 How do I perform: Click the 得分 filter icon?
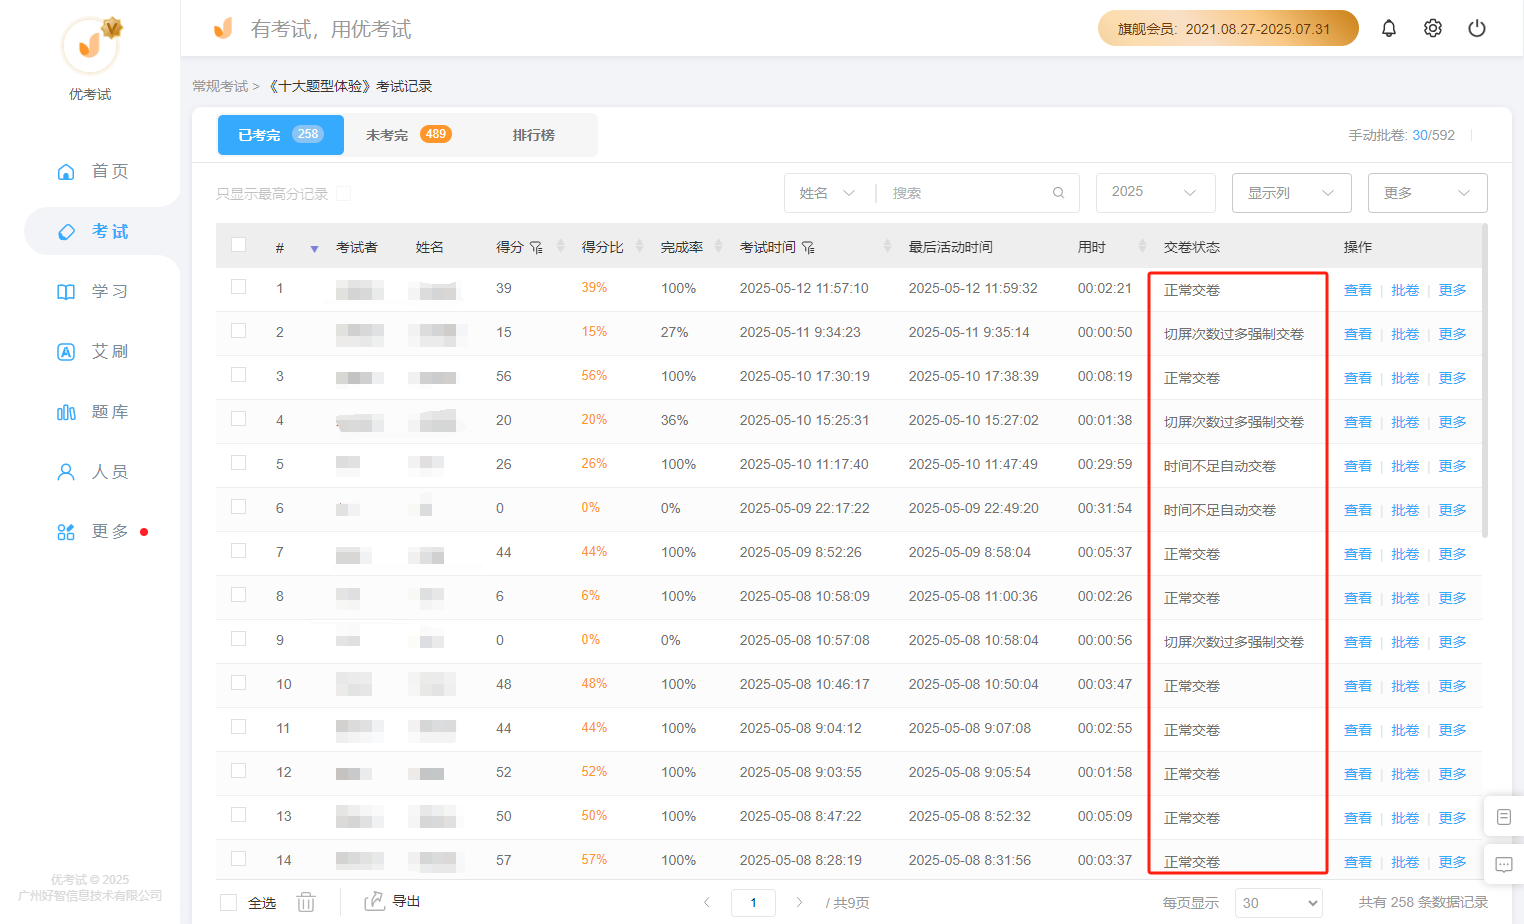(x=536, y=247)
